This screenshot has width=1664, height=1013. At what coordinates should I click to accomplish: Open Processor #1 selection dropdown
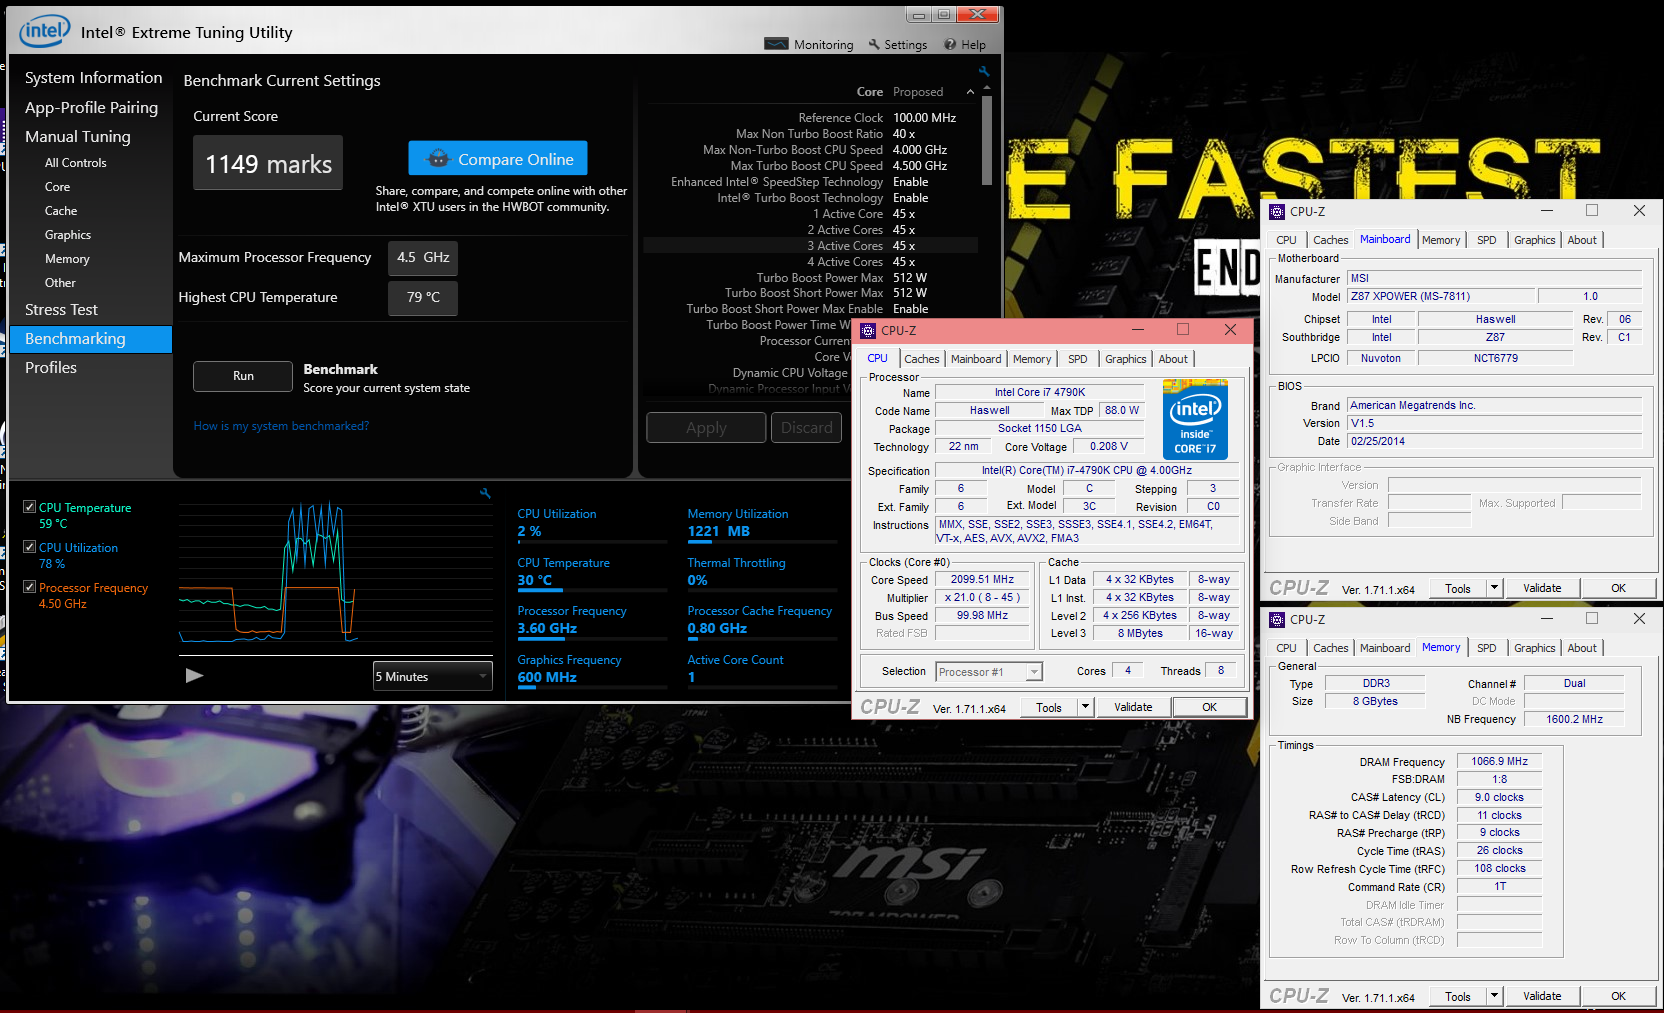[x=989, y=672]
